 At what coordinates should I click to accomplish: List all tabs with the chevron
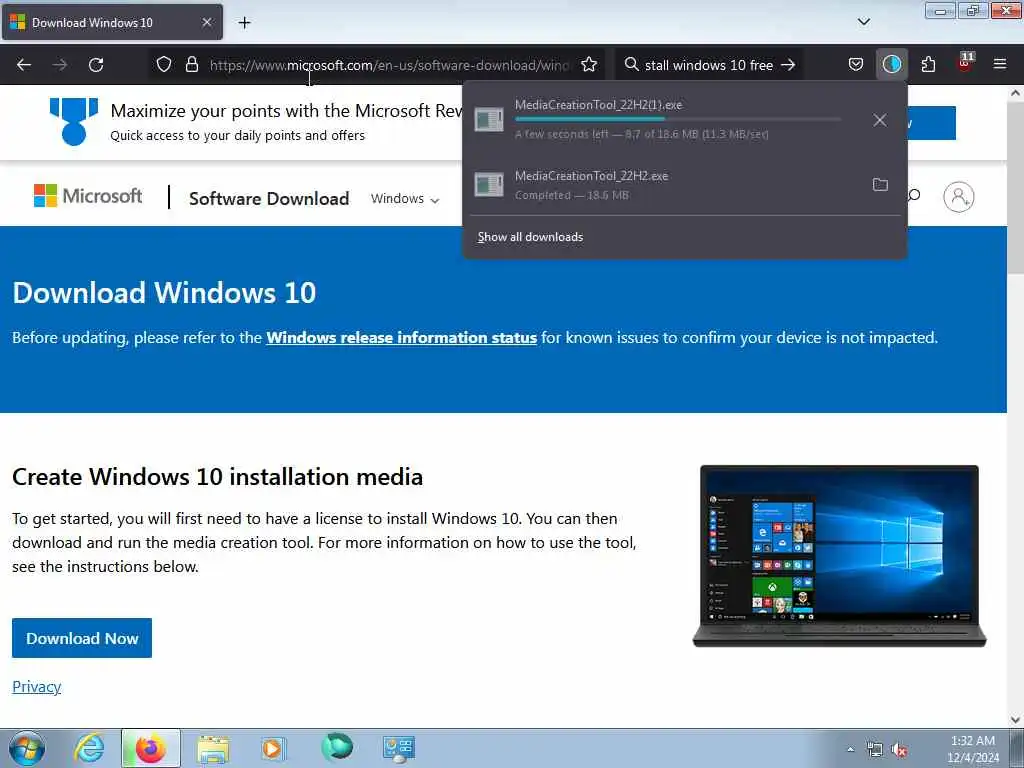tap(863, 22)
